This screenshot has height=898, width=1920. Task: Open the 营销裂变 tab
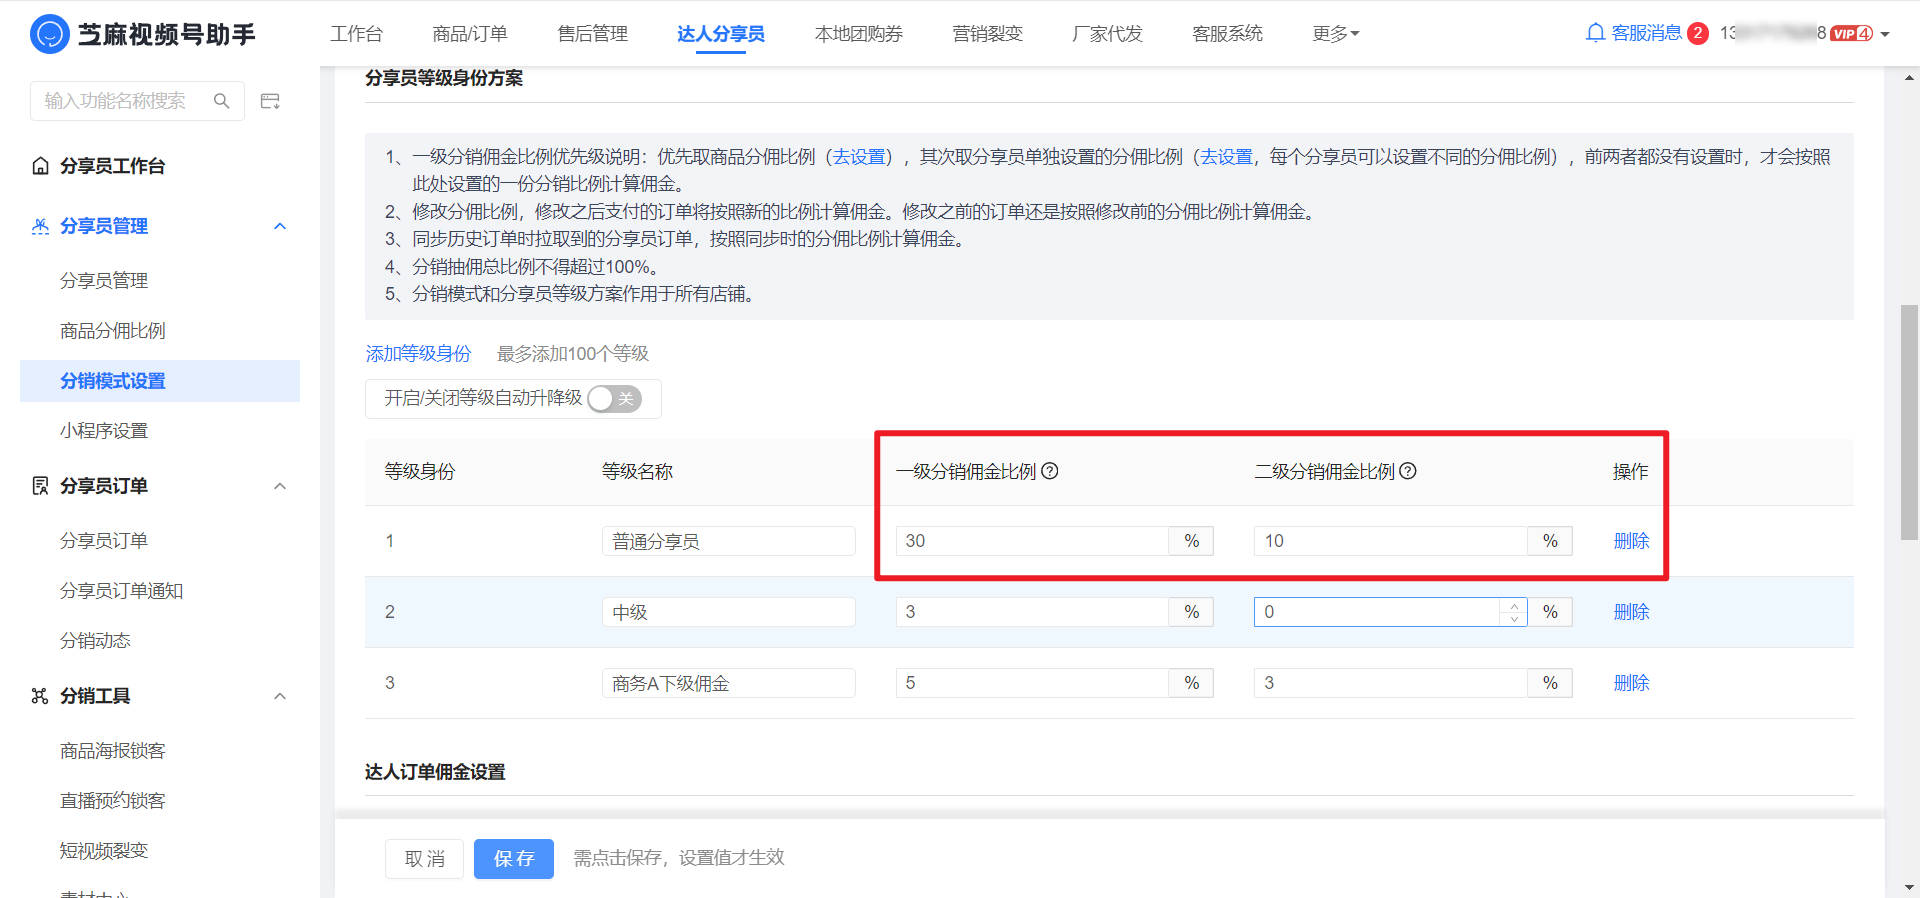[988, 34]
